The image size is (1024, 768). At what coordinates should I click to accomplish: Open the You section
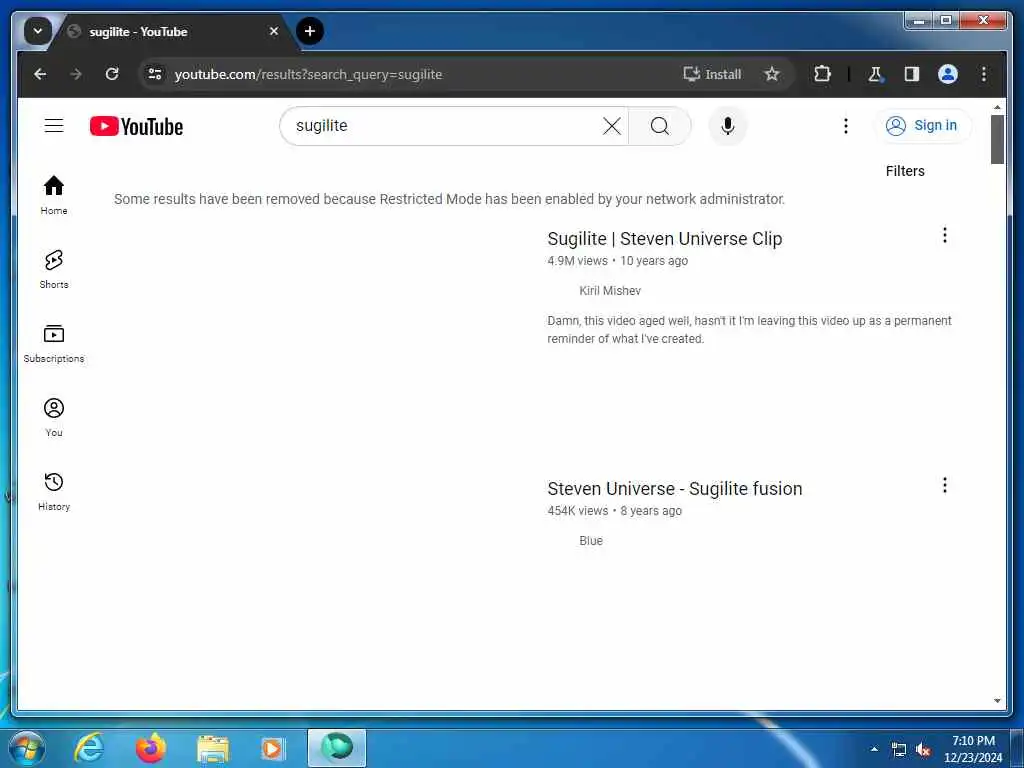coord(54,417)
